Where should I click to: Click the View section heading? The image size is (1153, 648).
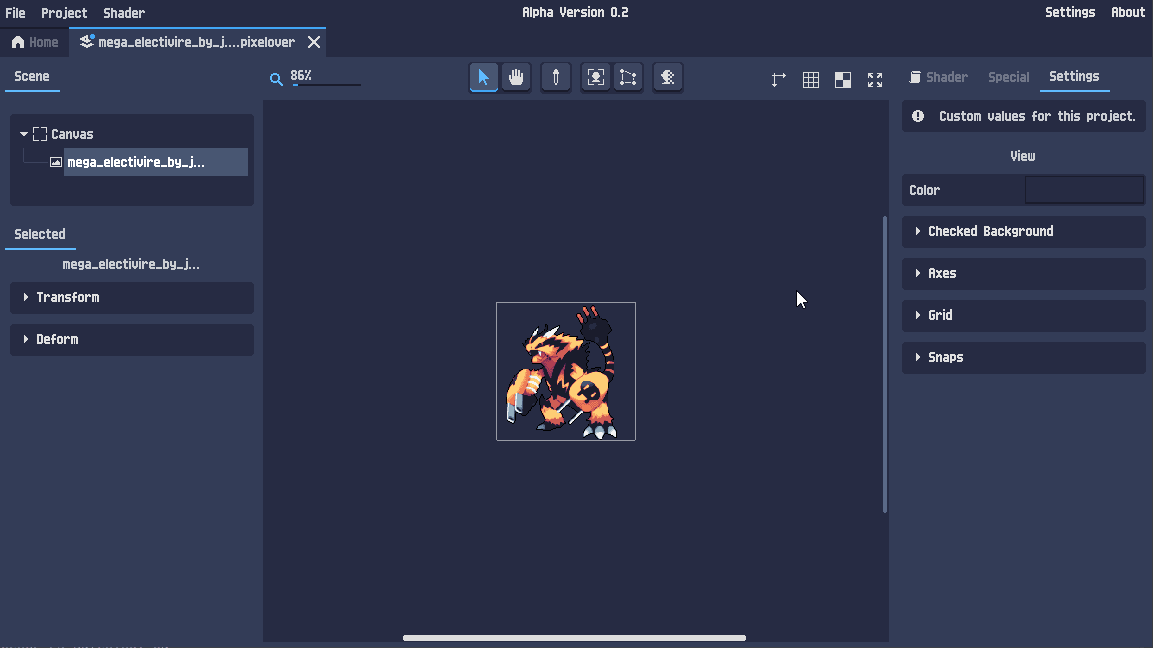[1023, 156]
